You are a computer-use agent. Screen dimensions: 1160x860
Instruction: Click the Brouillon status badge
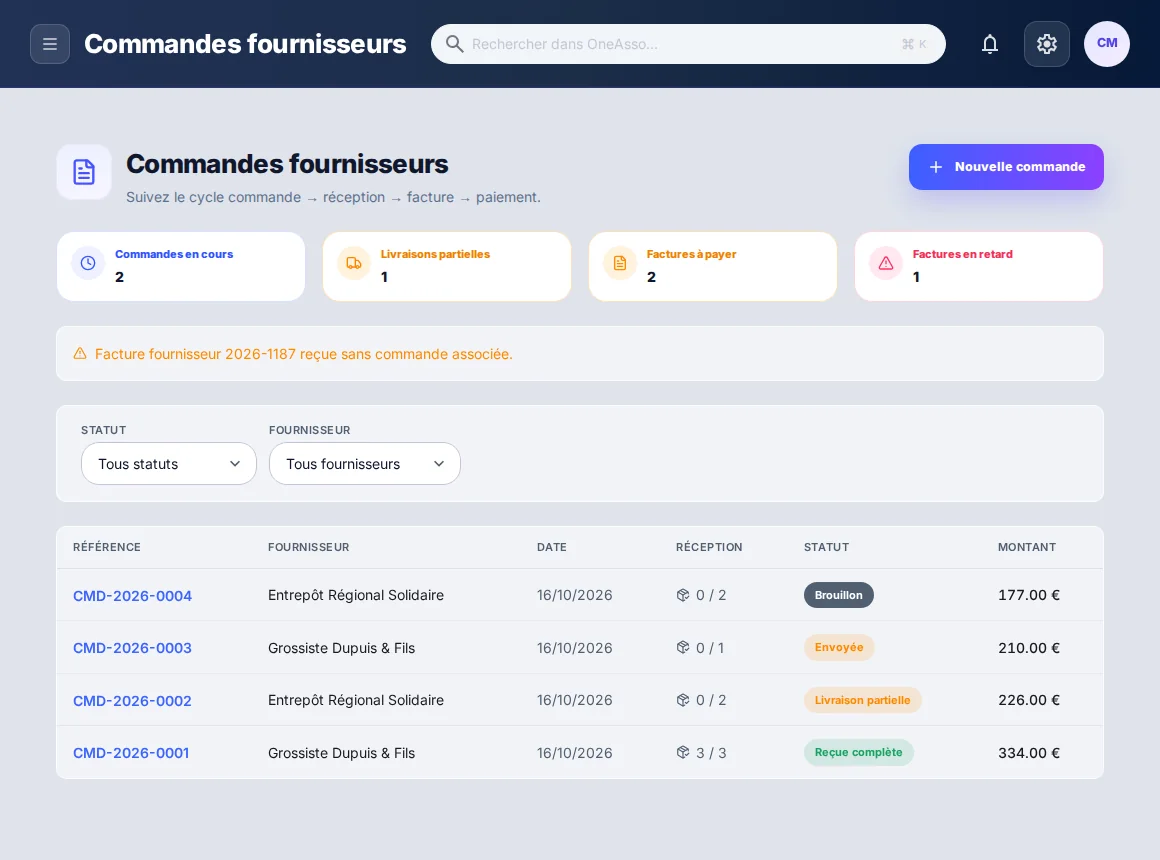(x=838, y=595)
